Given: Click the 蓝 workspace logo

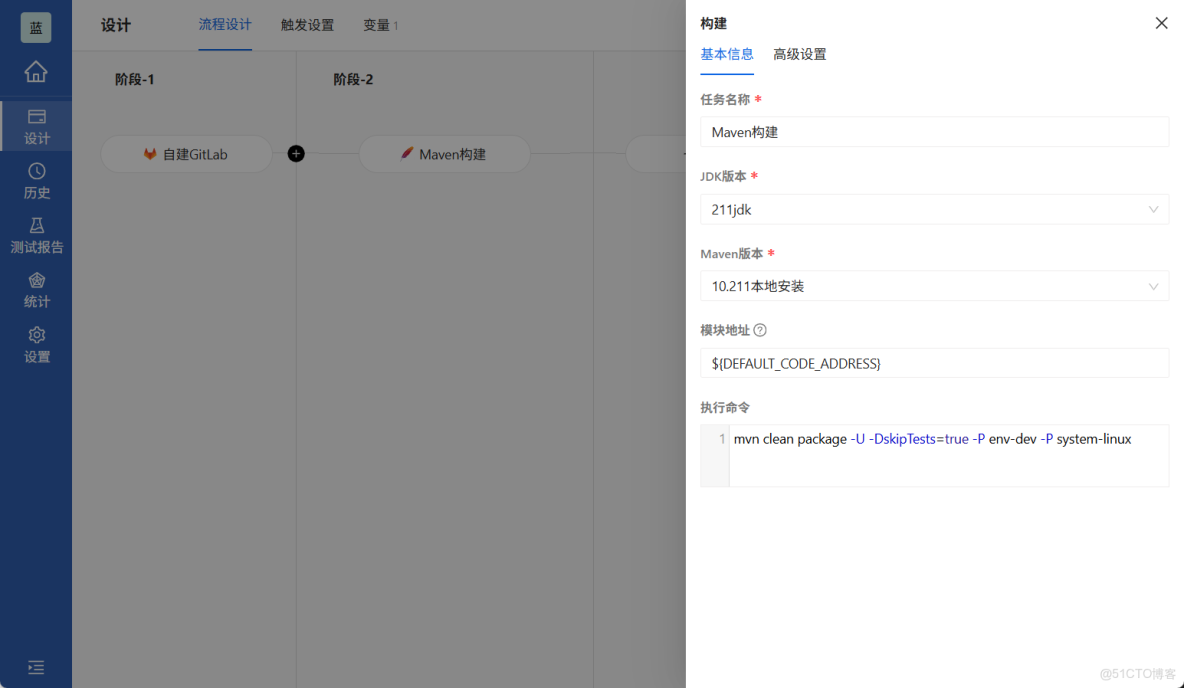Looking at the screenshot, I should point(36,27).
